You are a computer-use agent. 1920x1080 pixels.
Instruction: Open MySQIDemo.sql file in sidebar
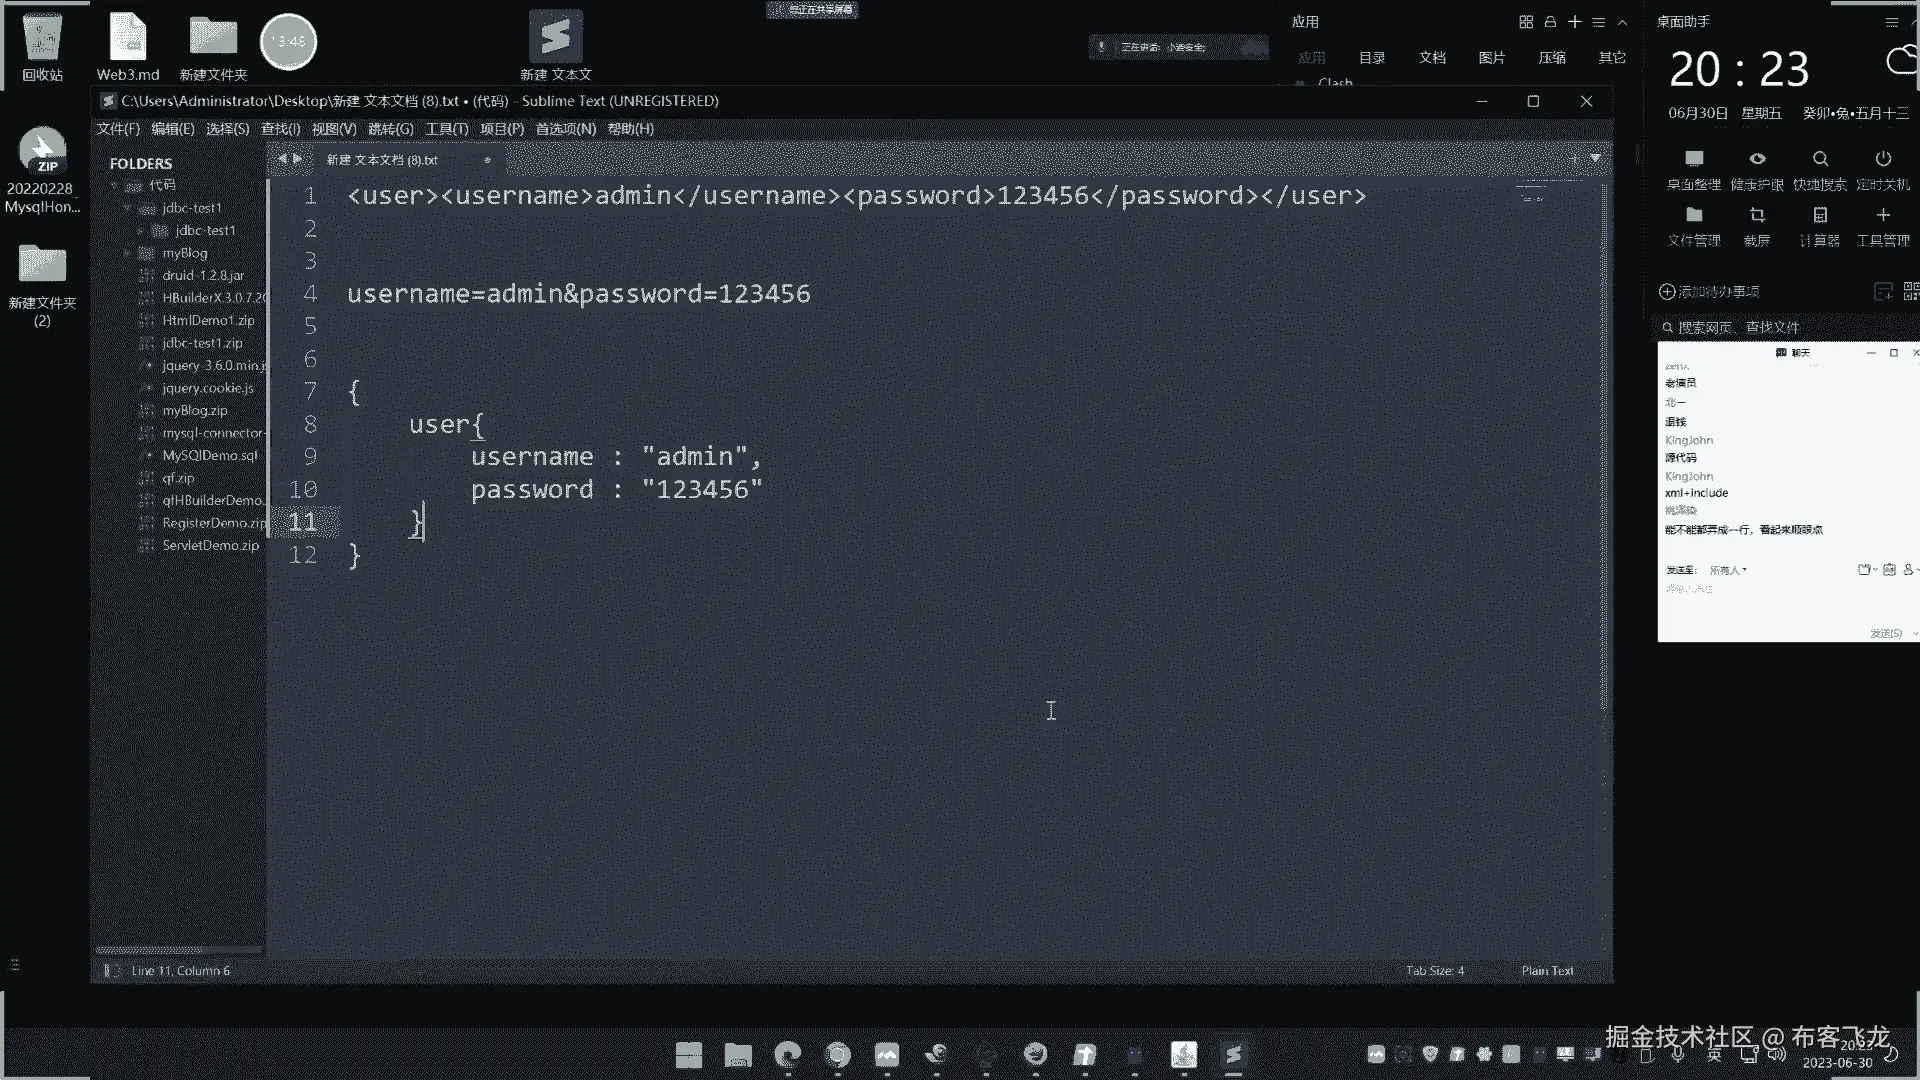(x=209, y=456)
